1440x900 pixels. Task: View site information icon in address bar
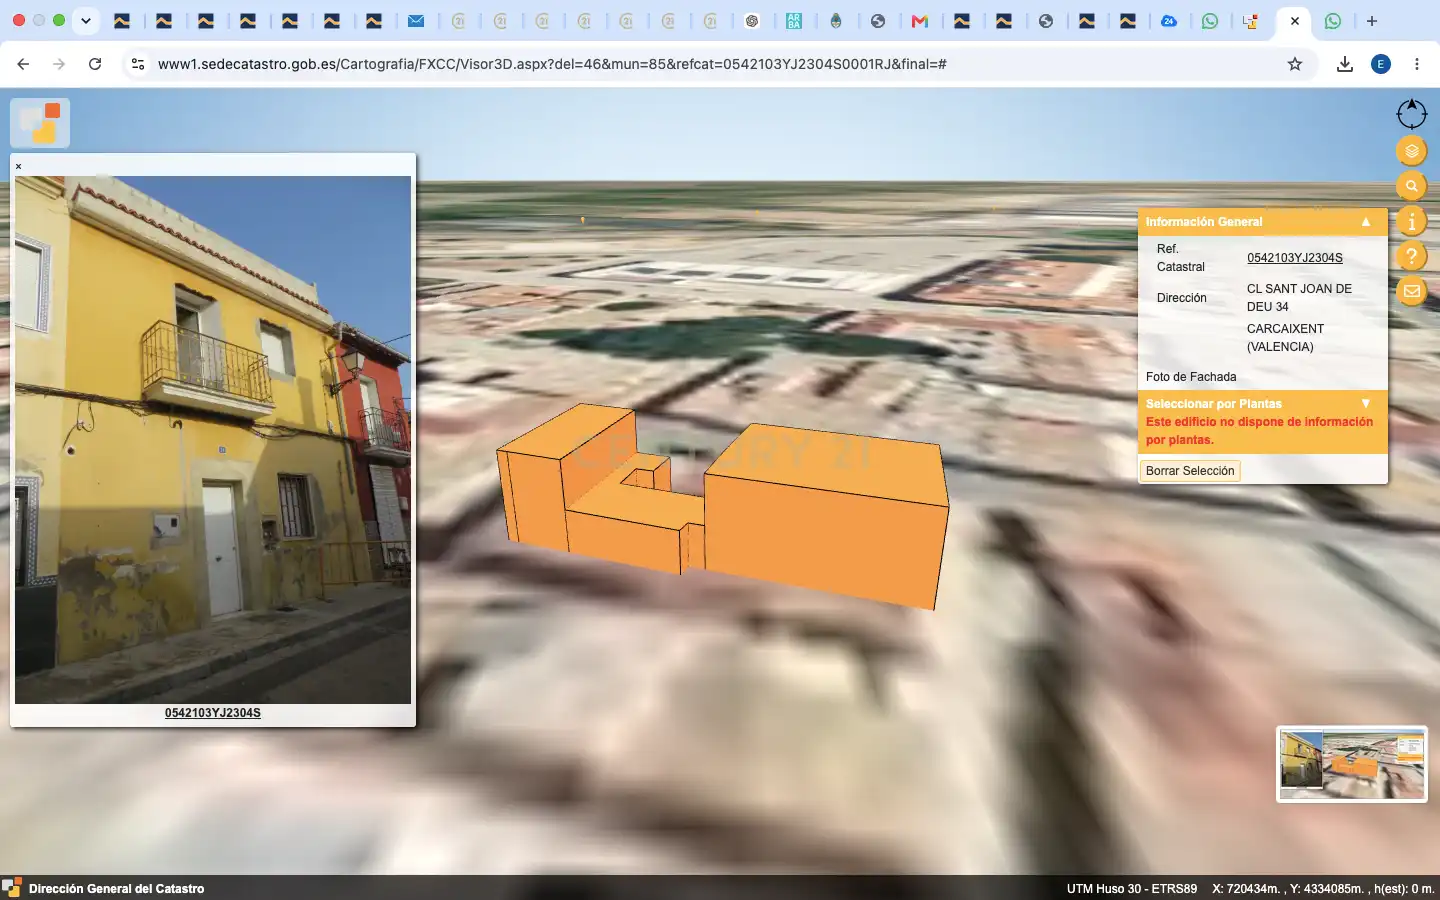click(138, 64)
